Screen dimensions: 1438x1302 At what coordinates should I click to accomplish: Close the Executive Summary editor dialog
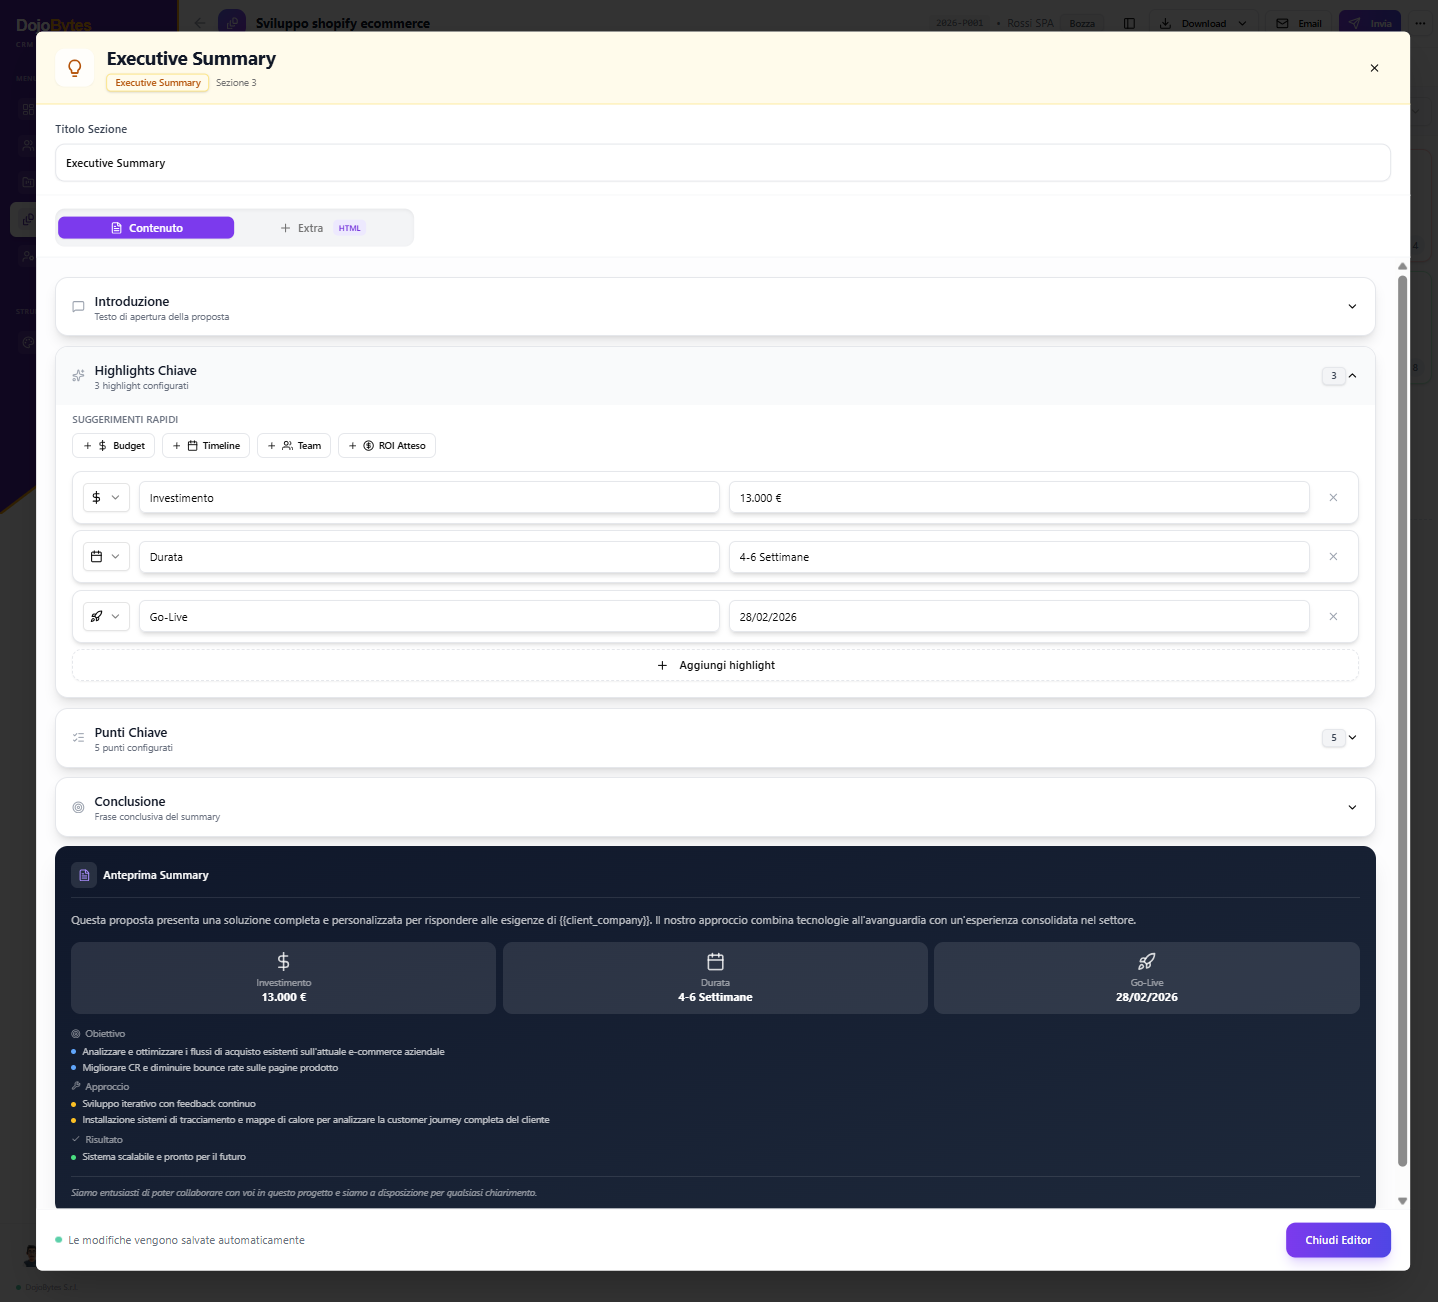[x=1374, y=68]
